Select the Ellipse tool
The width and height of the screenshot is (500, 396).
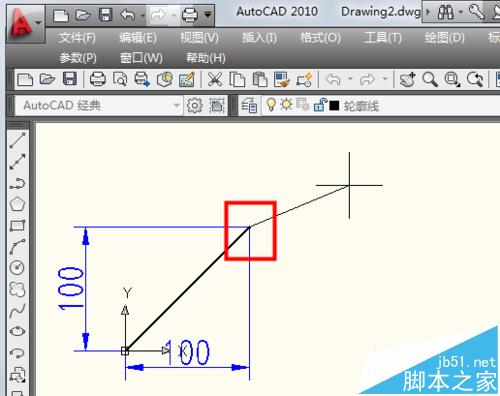point(17,331)
